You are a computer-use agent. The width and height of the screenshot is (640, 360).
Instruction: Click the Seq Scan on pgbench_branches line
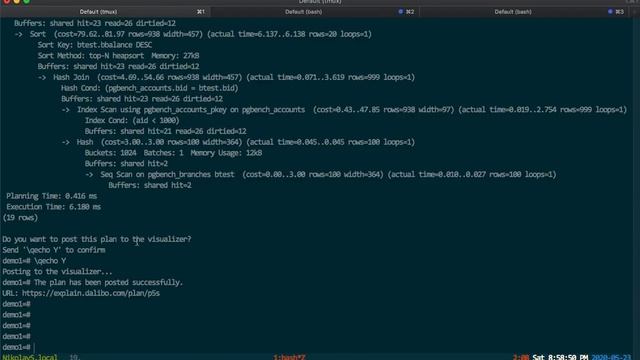321,174
